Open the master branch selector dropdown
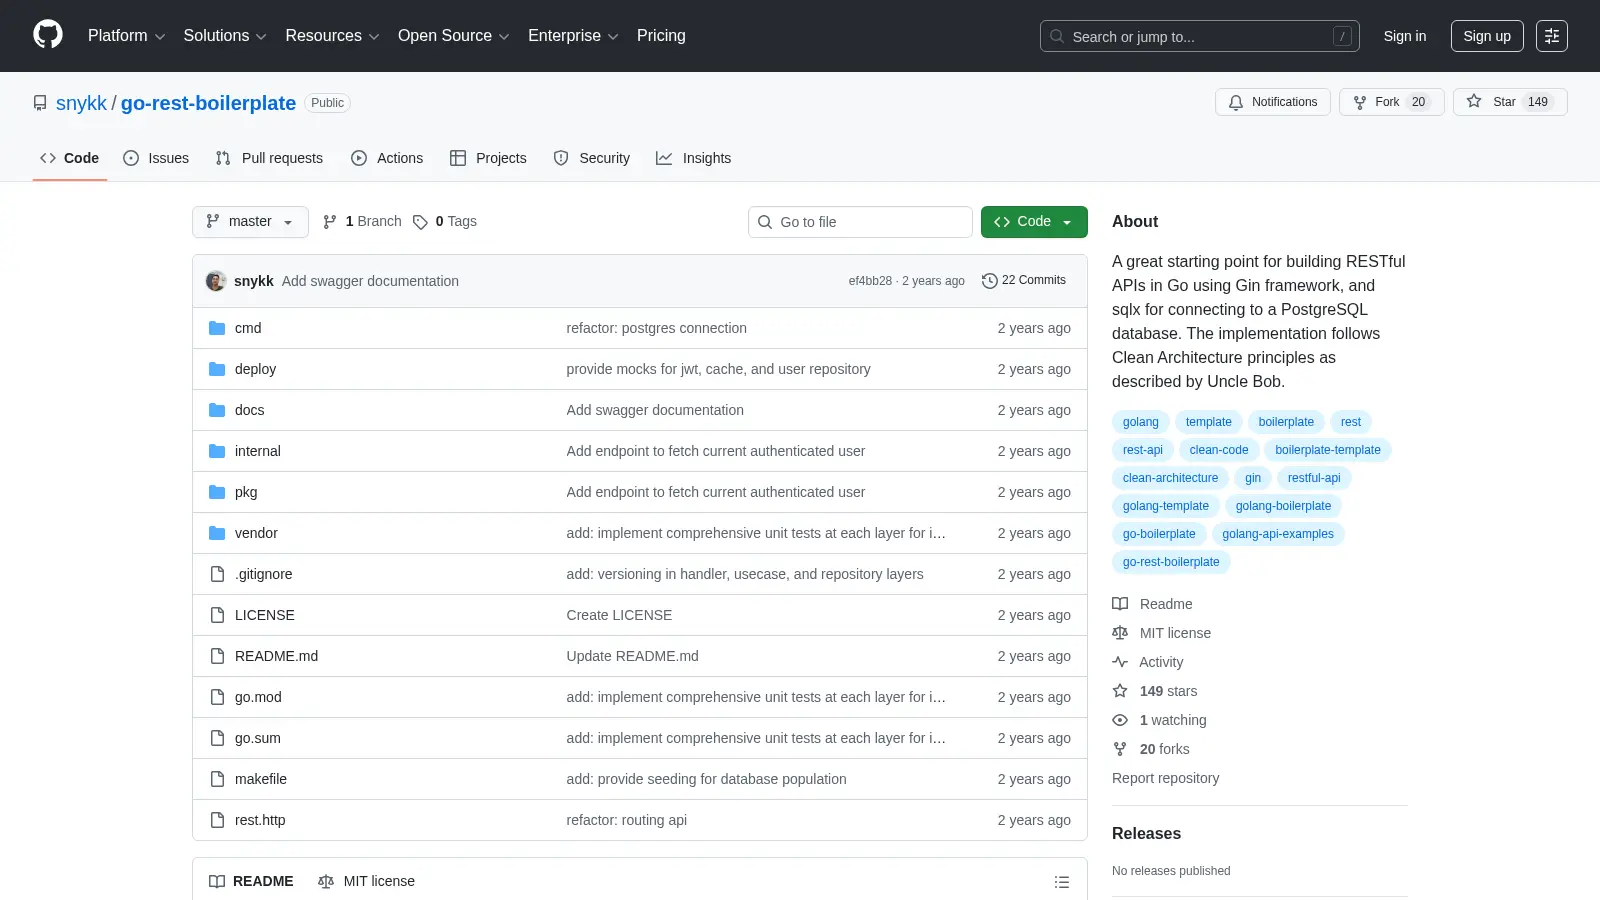This screenshot has width=1600, height=900. coord(250,222)
